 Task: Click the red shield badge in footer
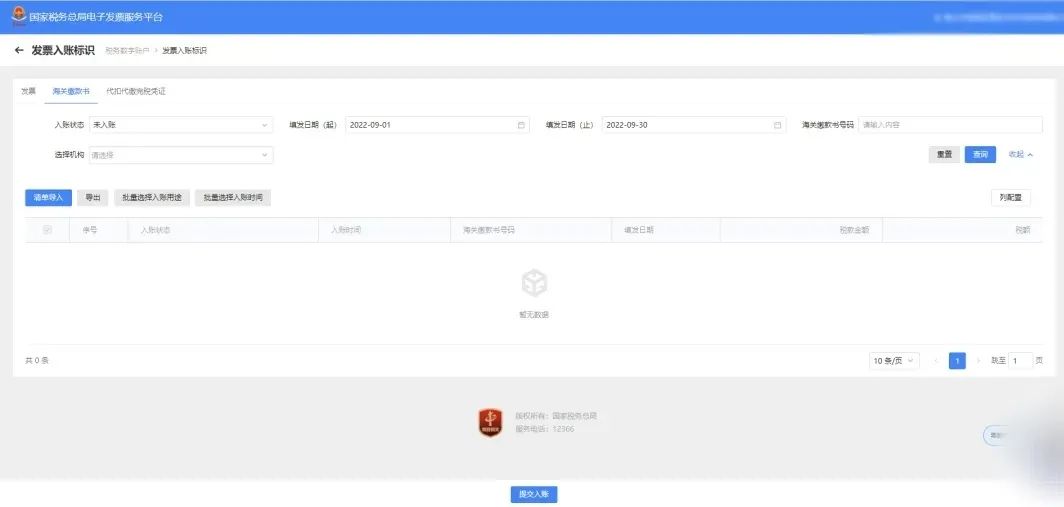490,422
